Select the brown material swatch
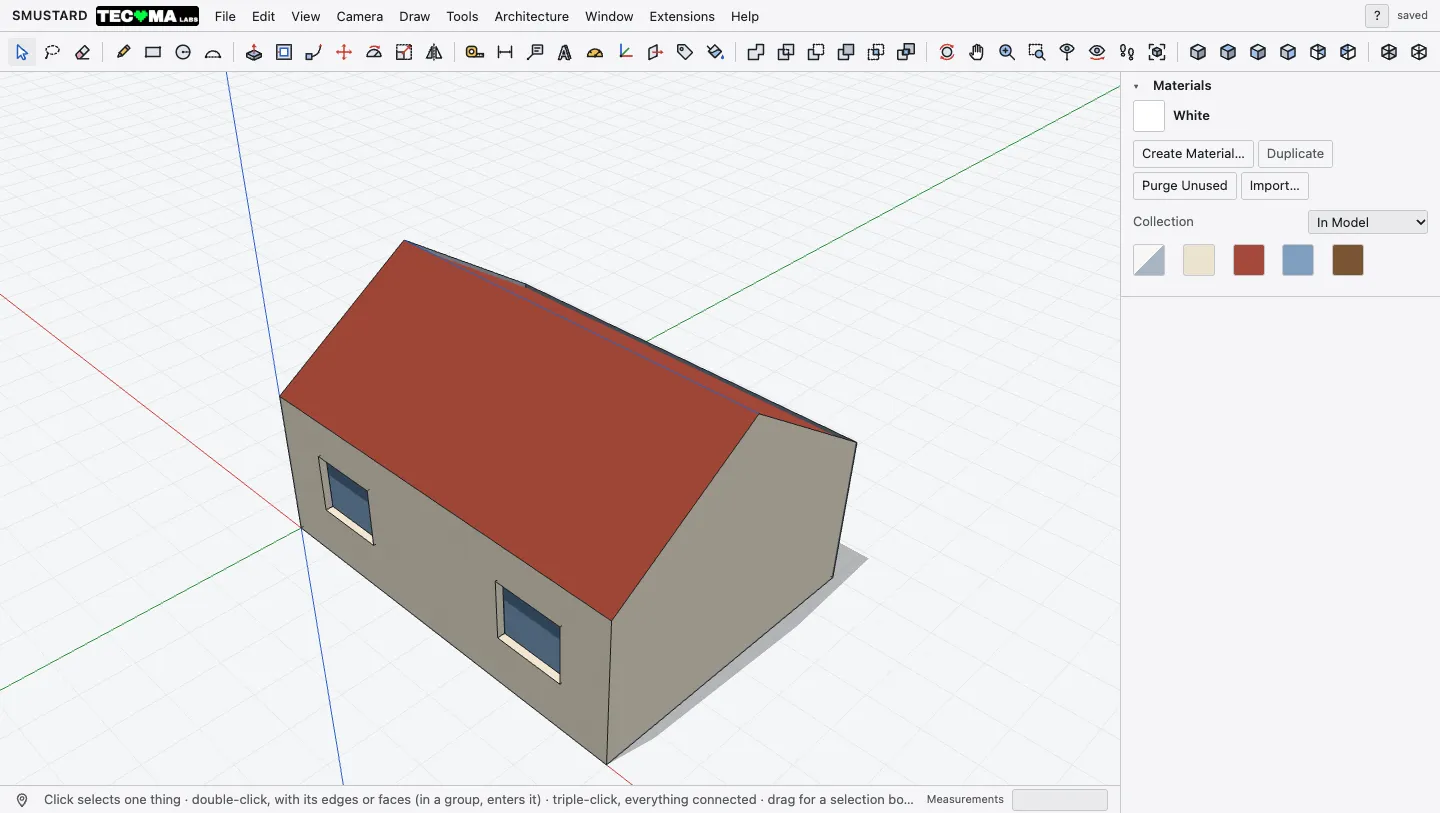 1348,260
